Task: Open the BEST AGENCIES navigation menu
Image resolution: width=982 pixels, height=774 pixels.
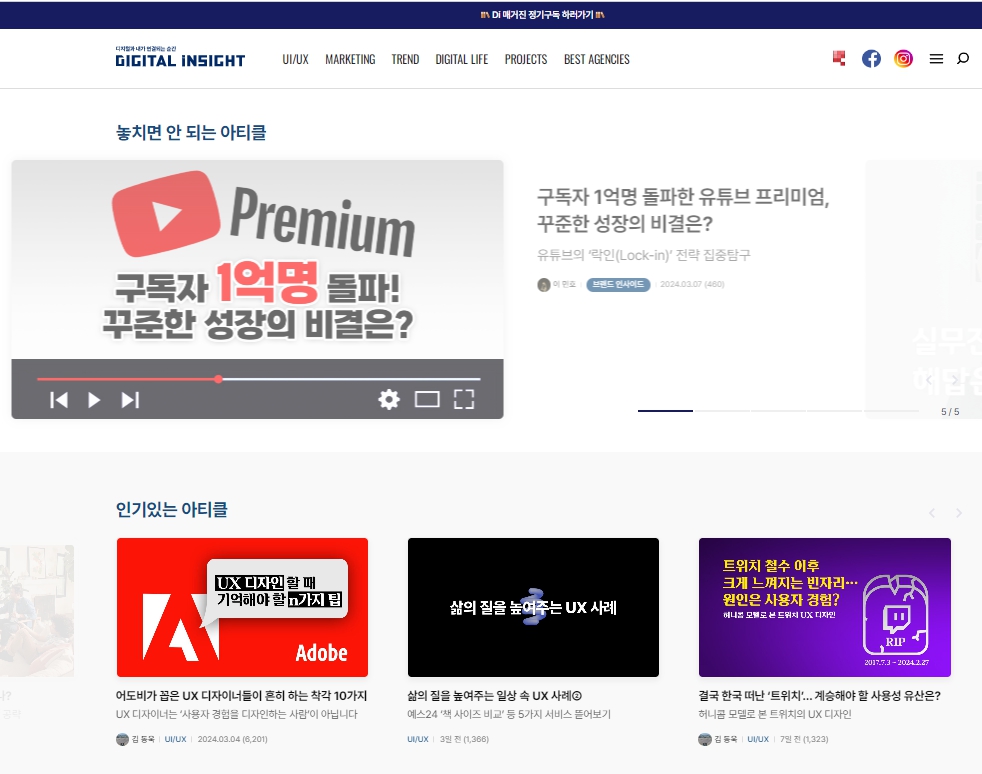Action: pos(596,59)
